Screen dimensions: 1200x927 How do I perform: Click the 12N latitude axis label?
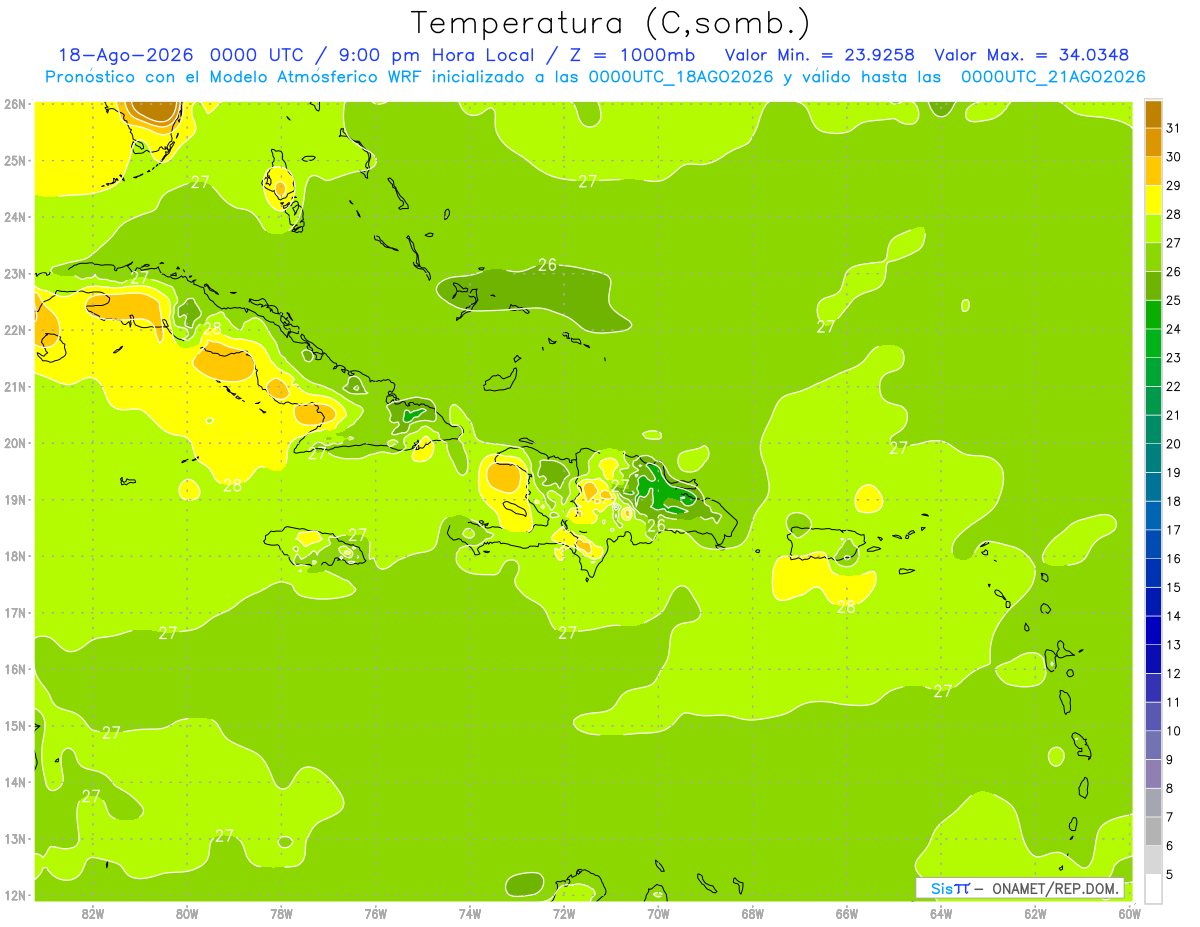click(x=14, y=895)
